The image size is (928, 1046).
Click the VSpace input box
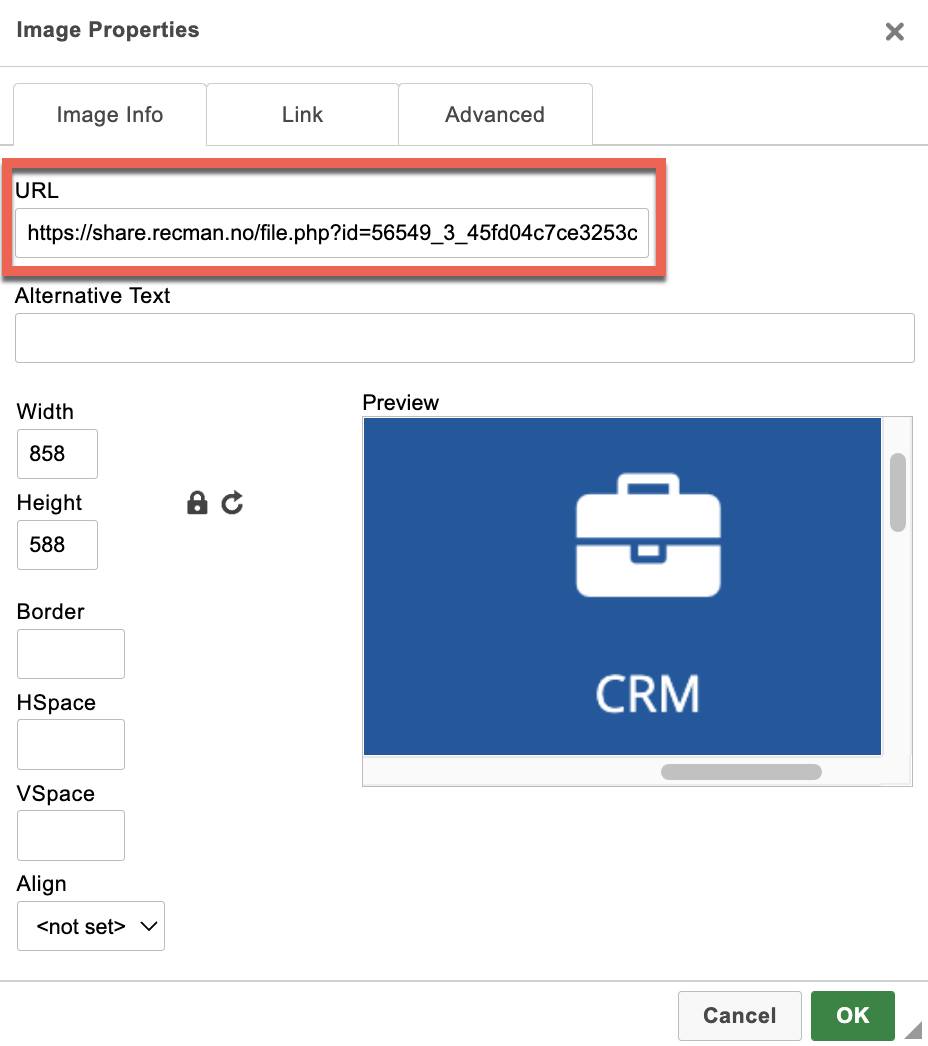(71, 836)
